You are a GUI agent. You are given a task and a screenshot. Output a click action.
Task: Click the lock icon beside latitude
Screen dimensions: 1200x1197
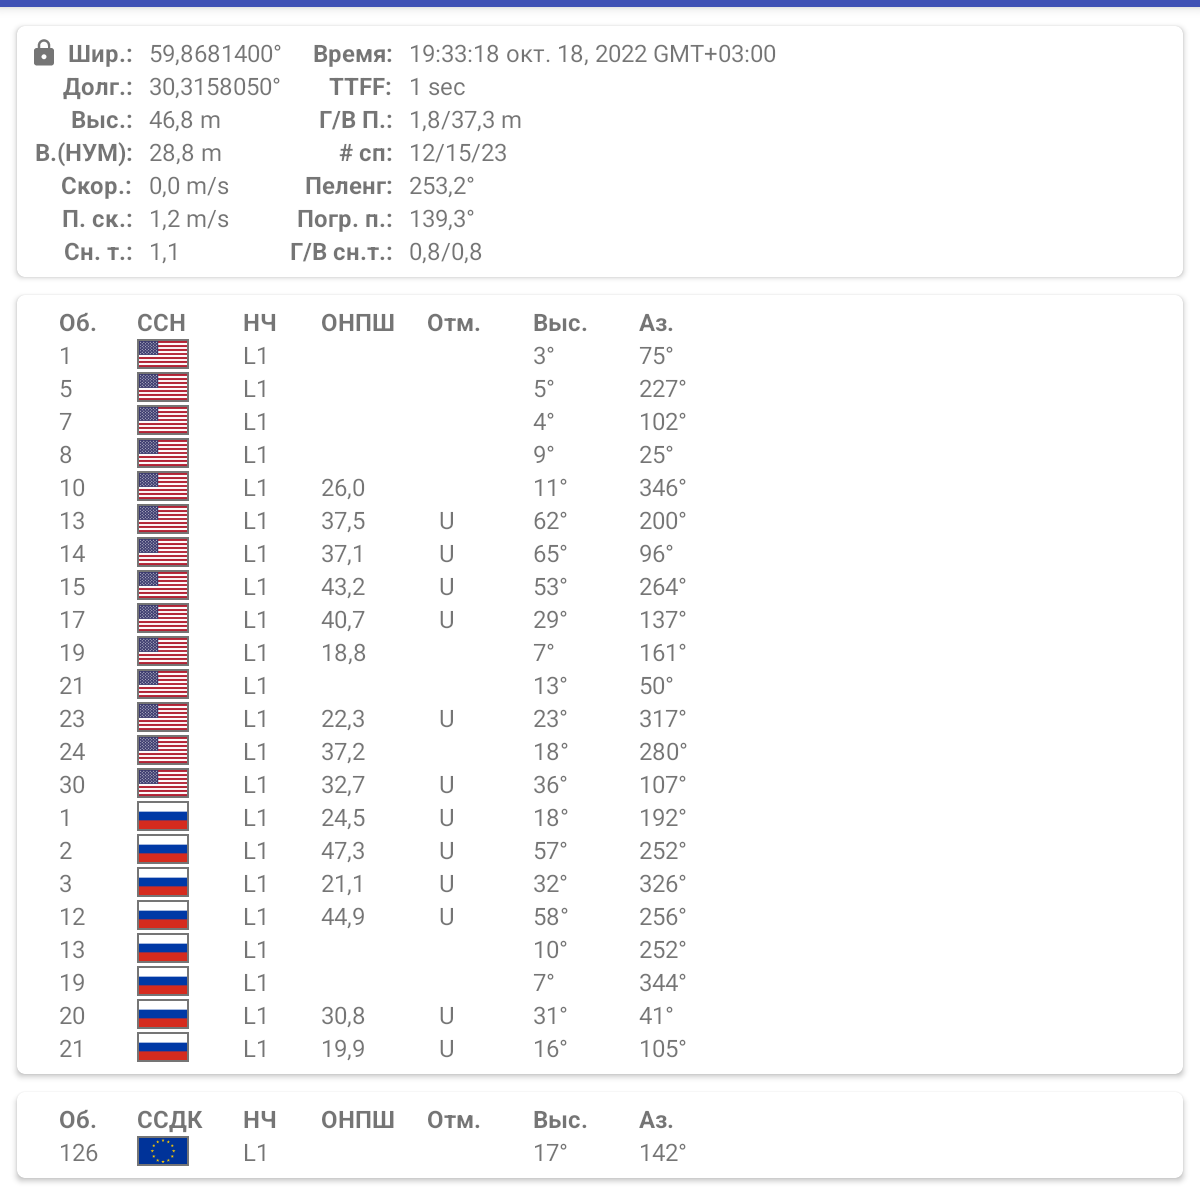pos(44,53)
